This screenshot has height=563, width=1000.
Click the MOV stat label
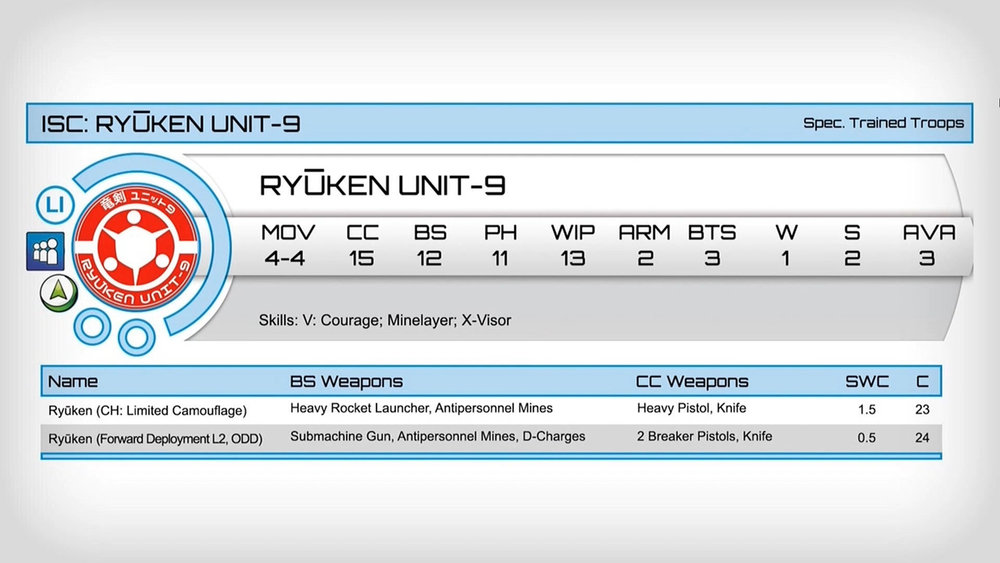[288, 233]
